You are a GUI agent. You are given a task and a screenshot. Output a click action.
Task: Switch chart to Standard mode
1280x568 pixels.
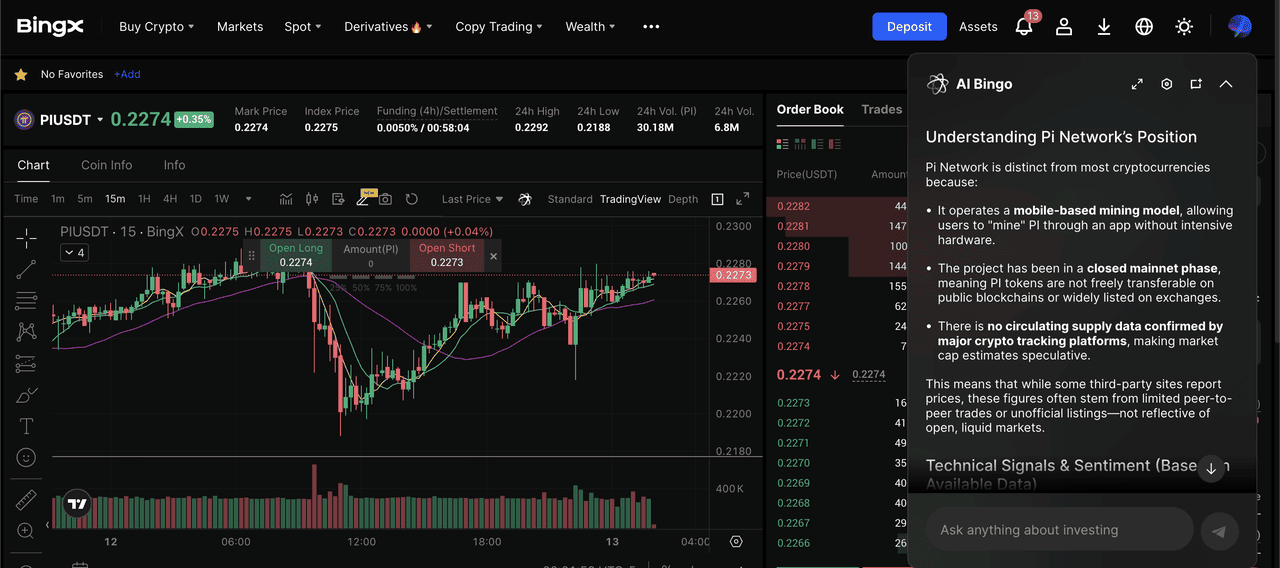tap(570, 199)
